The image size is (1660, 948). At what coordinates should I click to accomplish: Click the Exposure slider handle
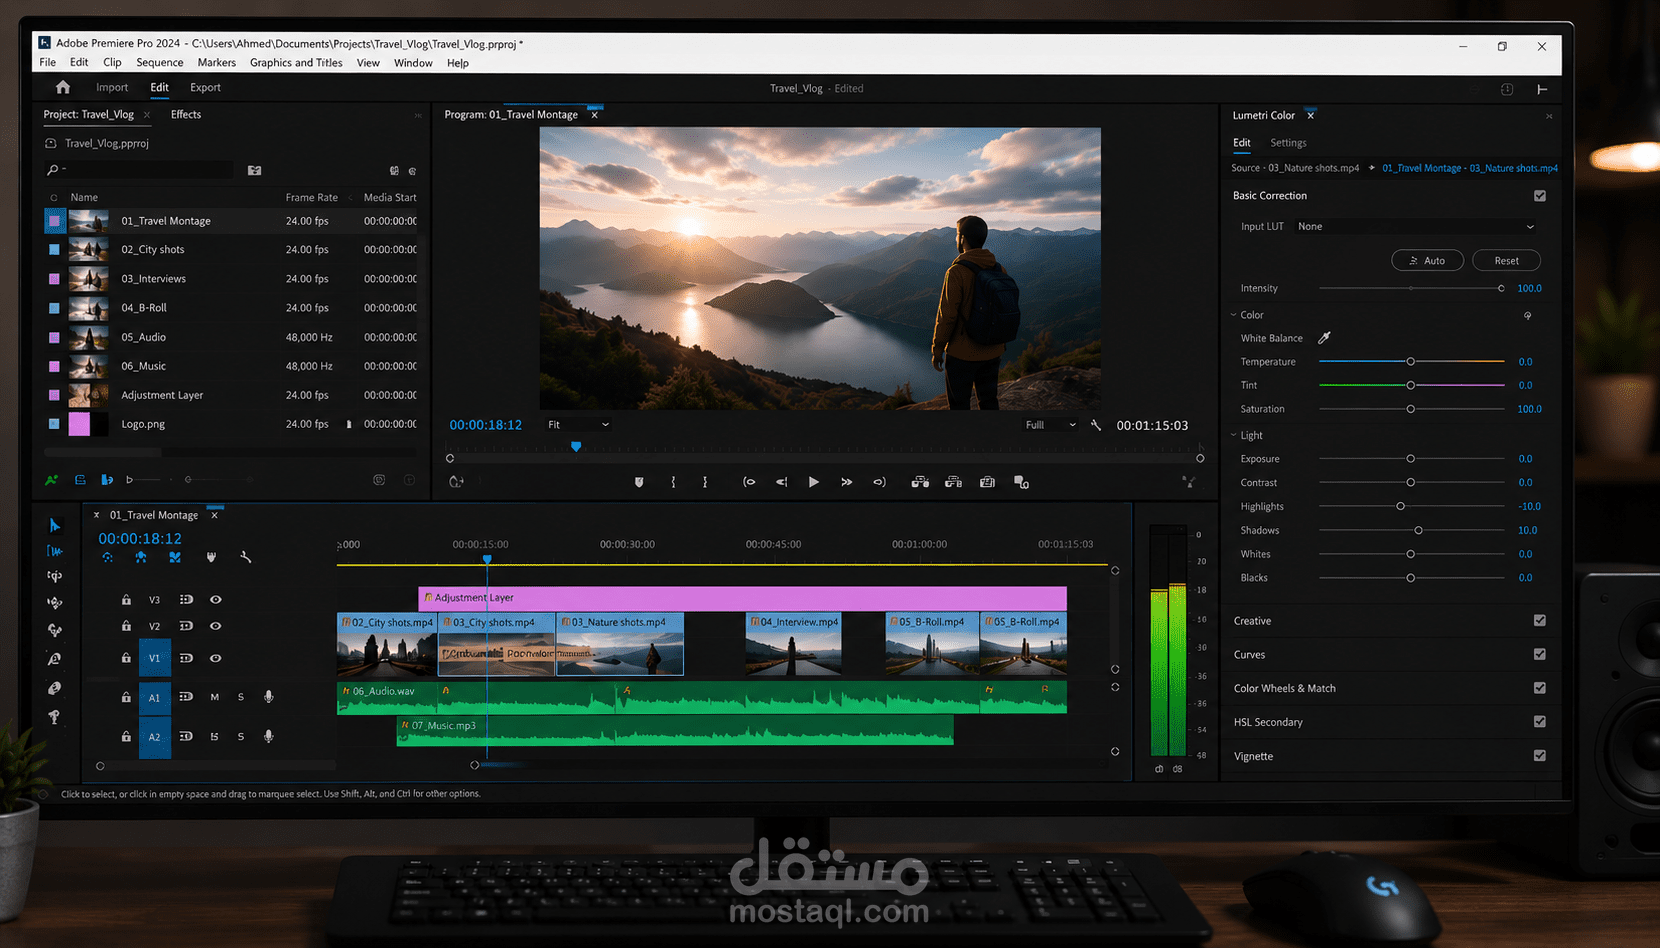pyautogui.click(x=1411, y=459)
